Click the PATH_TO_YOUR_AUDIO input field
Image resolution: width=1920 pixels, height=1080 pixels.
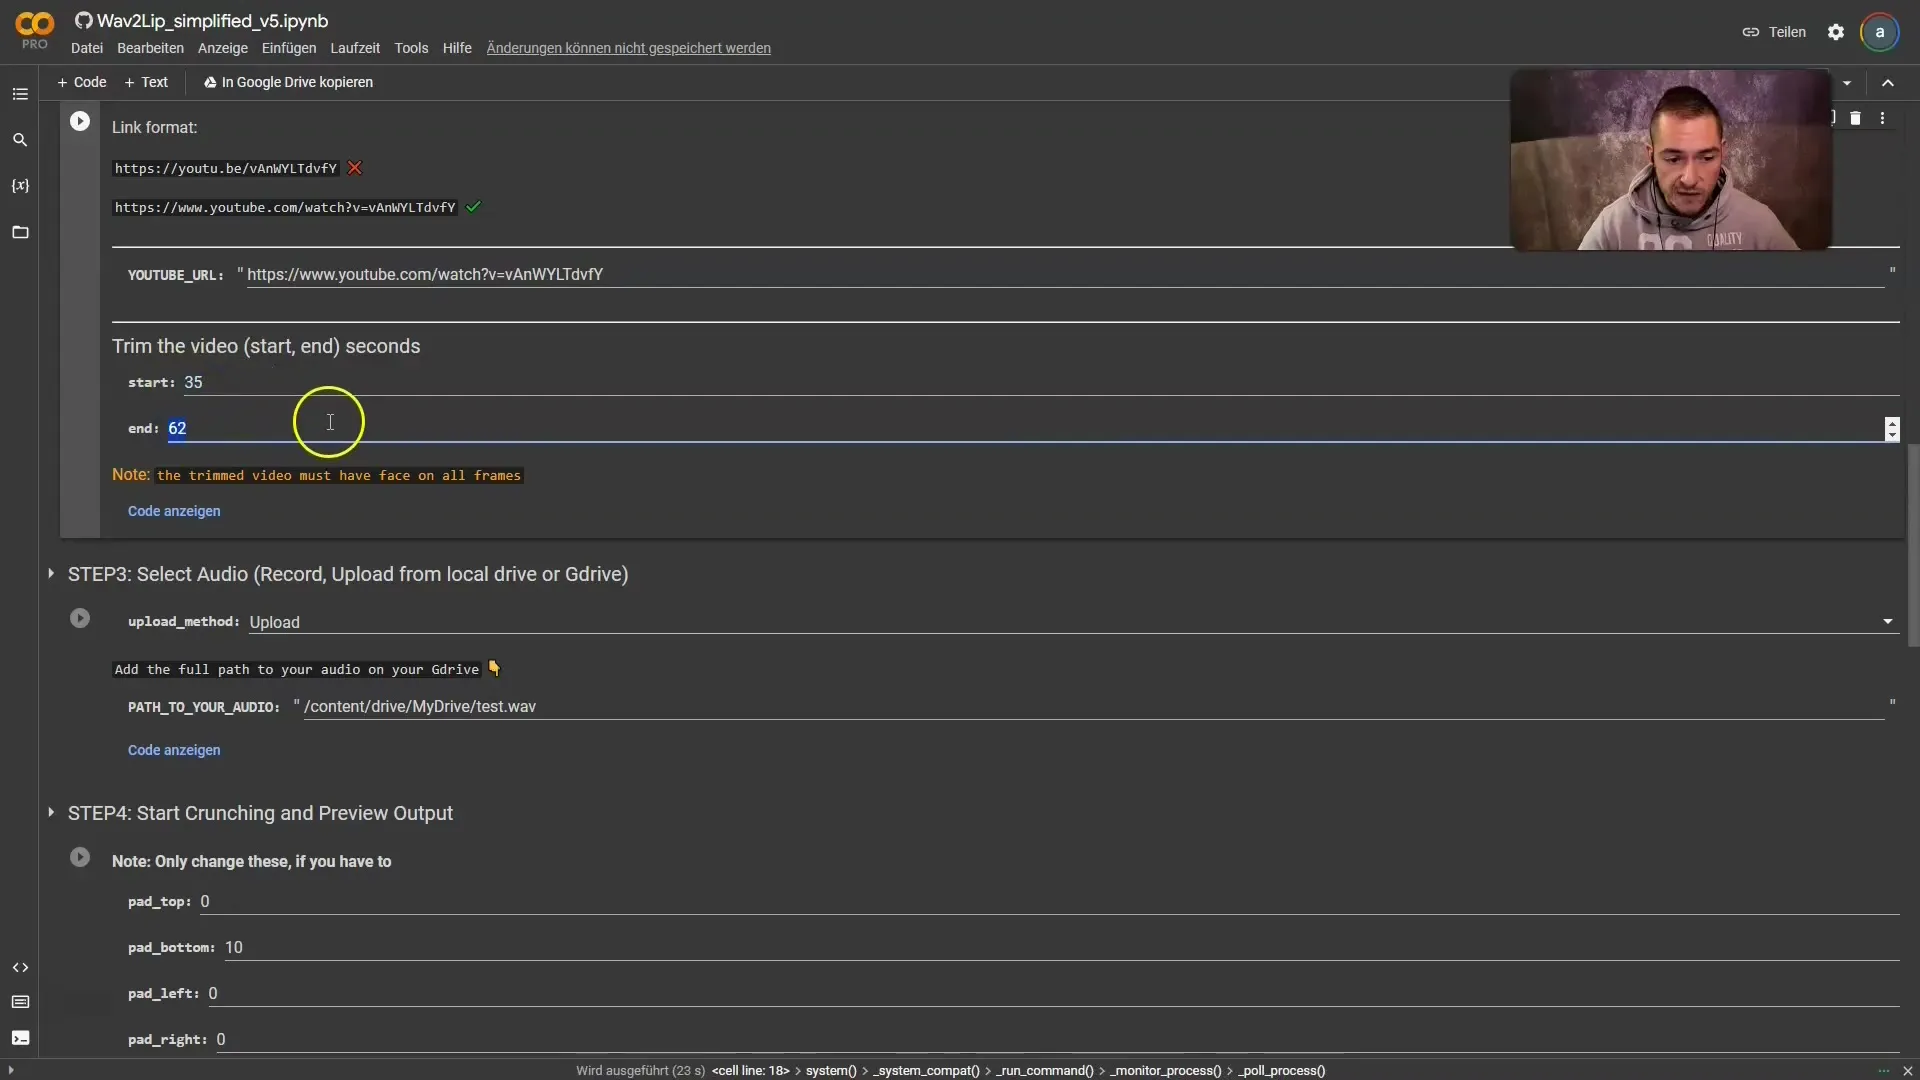tap(1094, 707)
